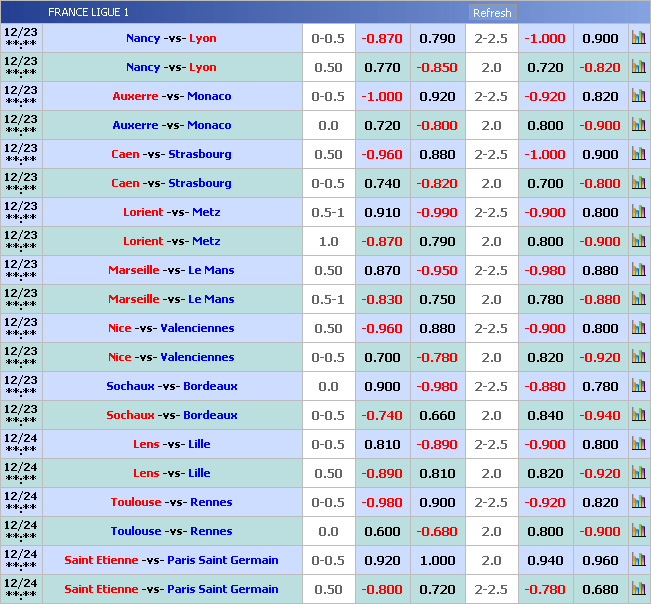Open chart icon for Nice-Valenciennes 0.50 handicap row
The width and height of the screenshot is (651, 604).
638,328
